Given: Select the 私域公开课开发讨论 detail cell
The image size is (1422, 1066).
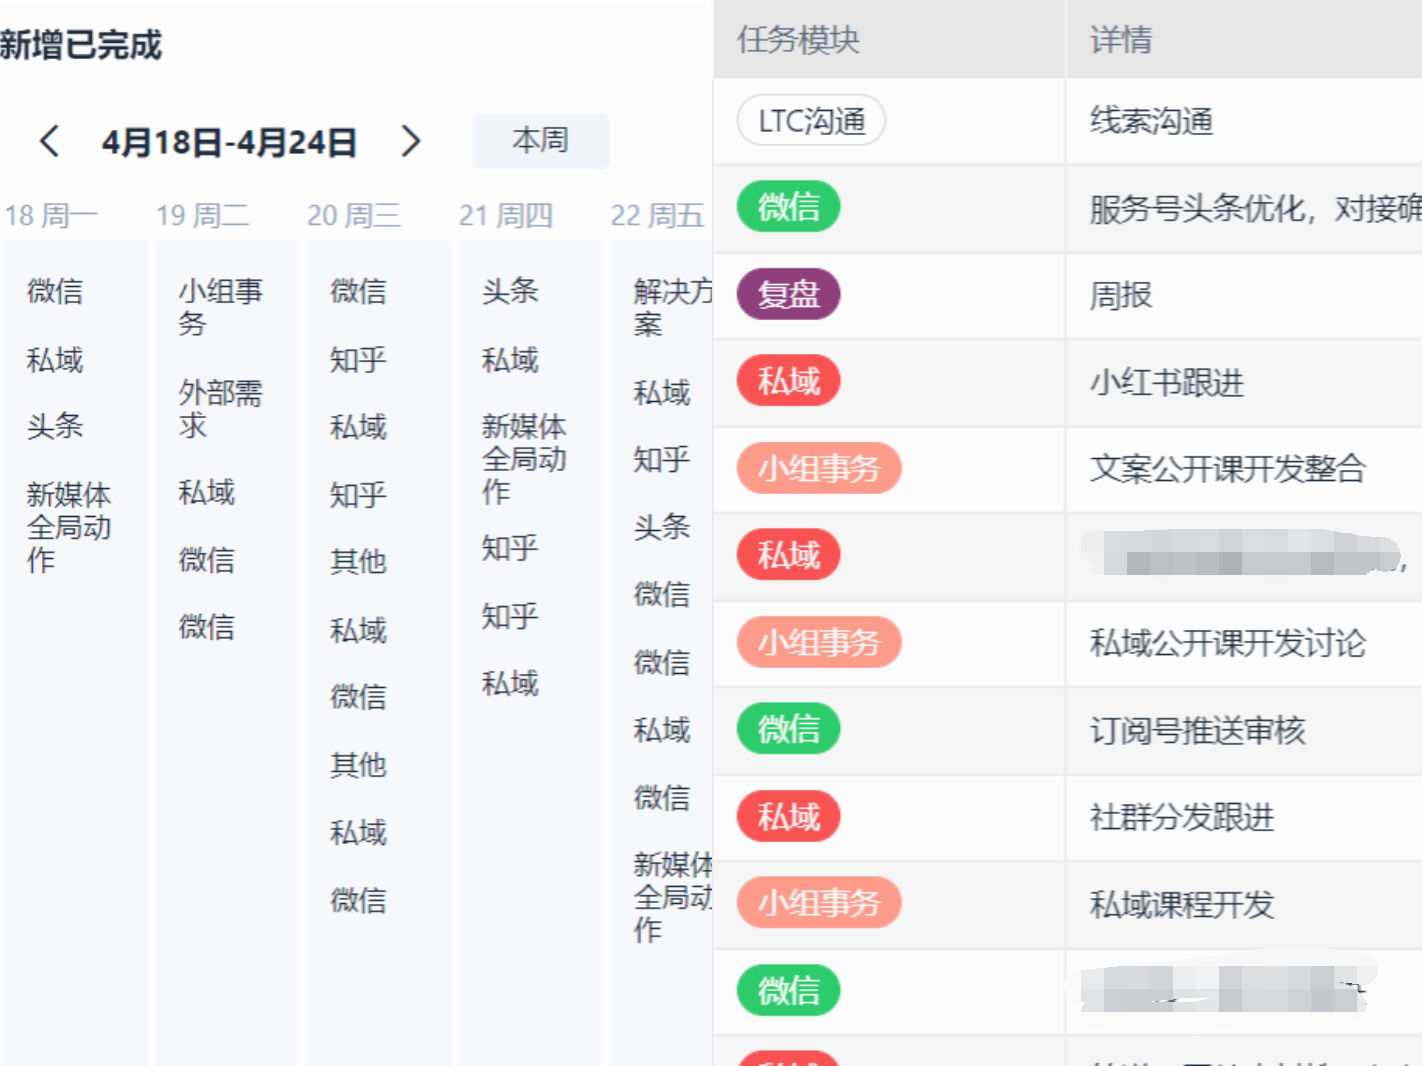Looking at the screenshot, I should click(1244, 642).
